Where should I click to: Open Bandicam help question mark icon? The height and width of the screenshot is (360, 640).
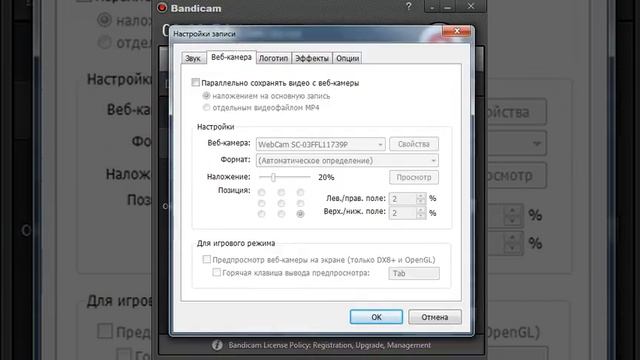409,7
